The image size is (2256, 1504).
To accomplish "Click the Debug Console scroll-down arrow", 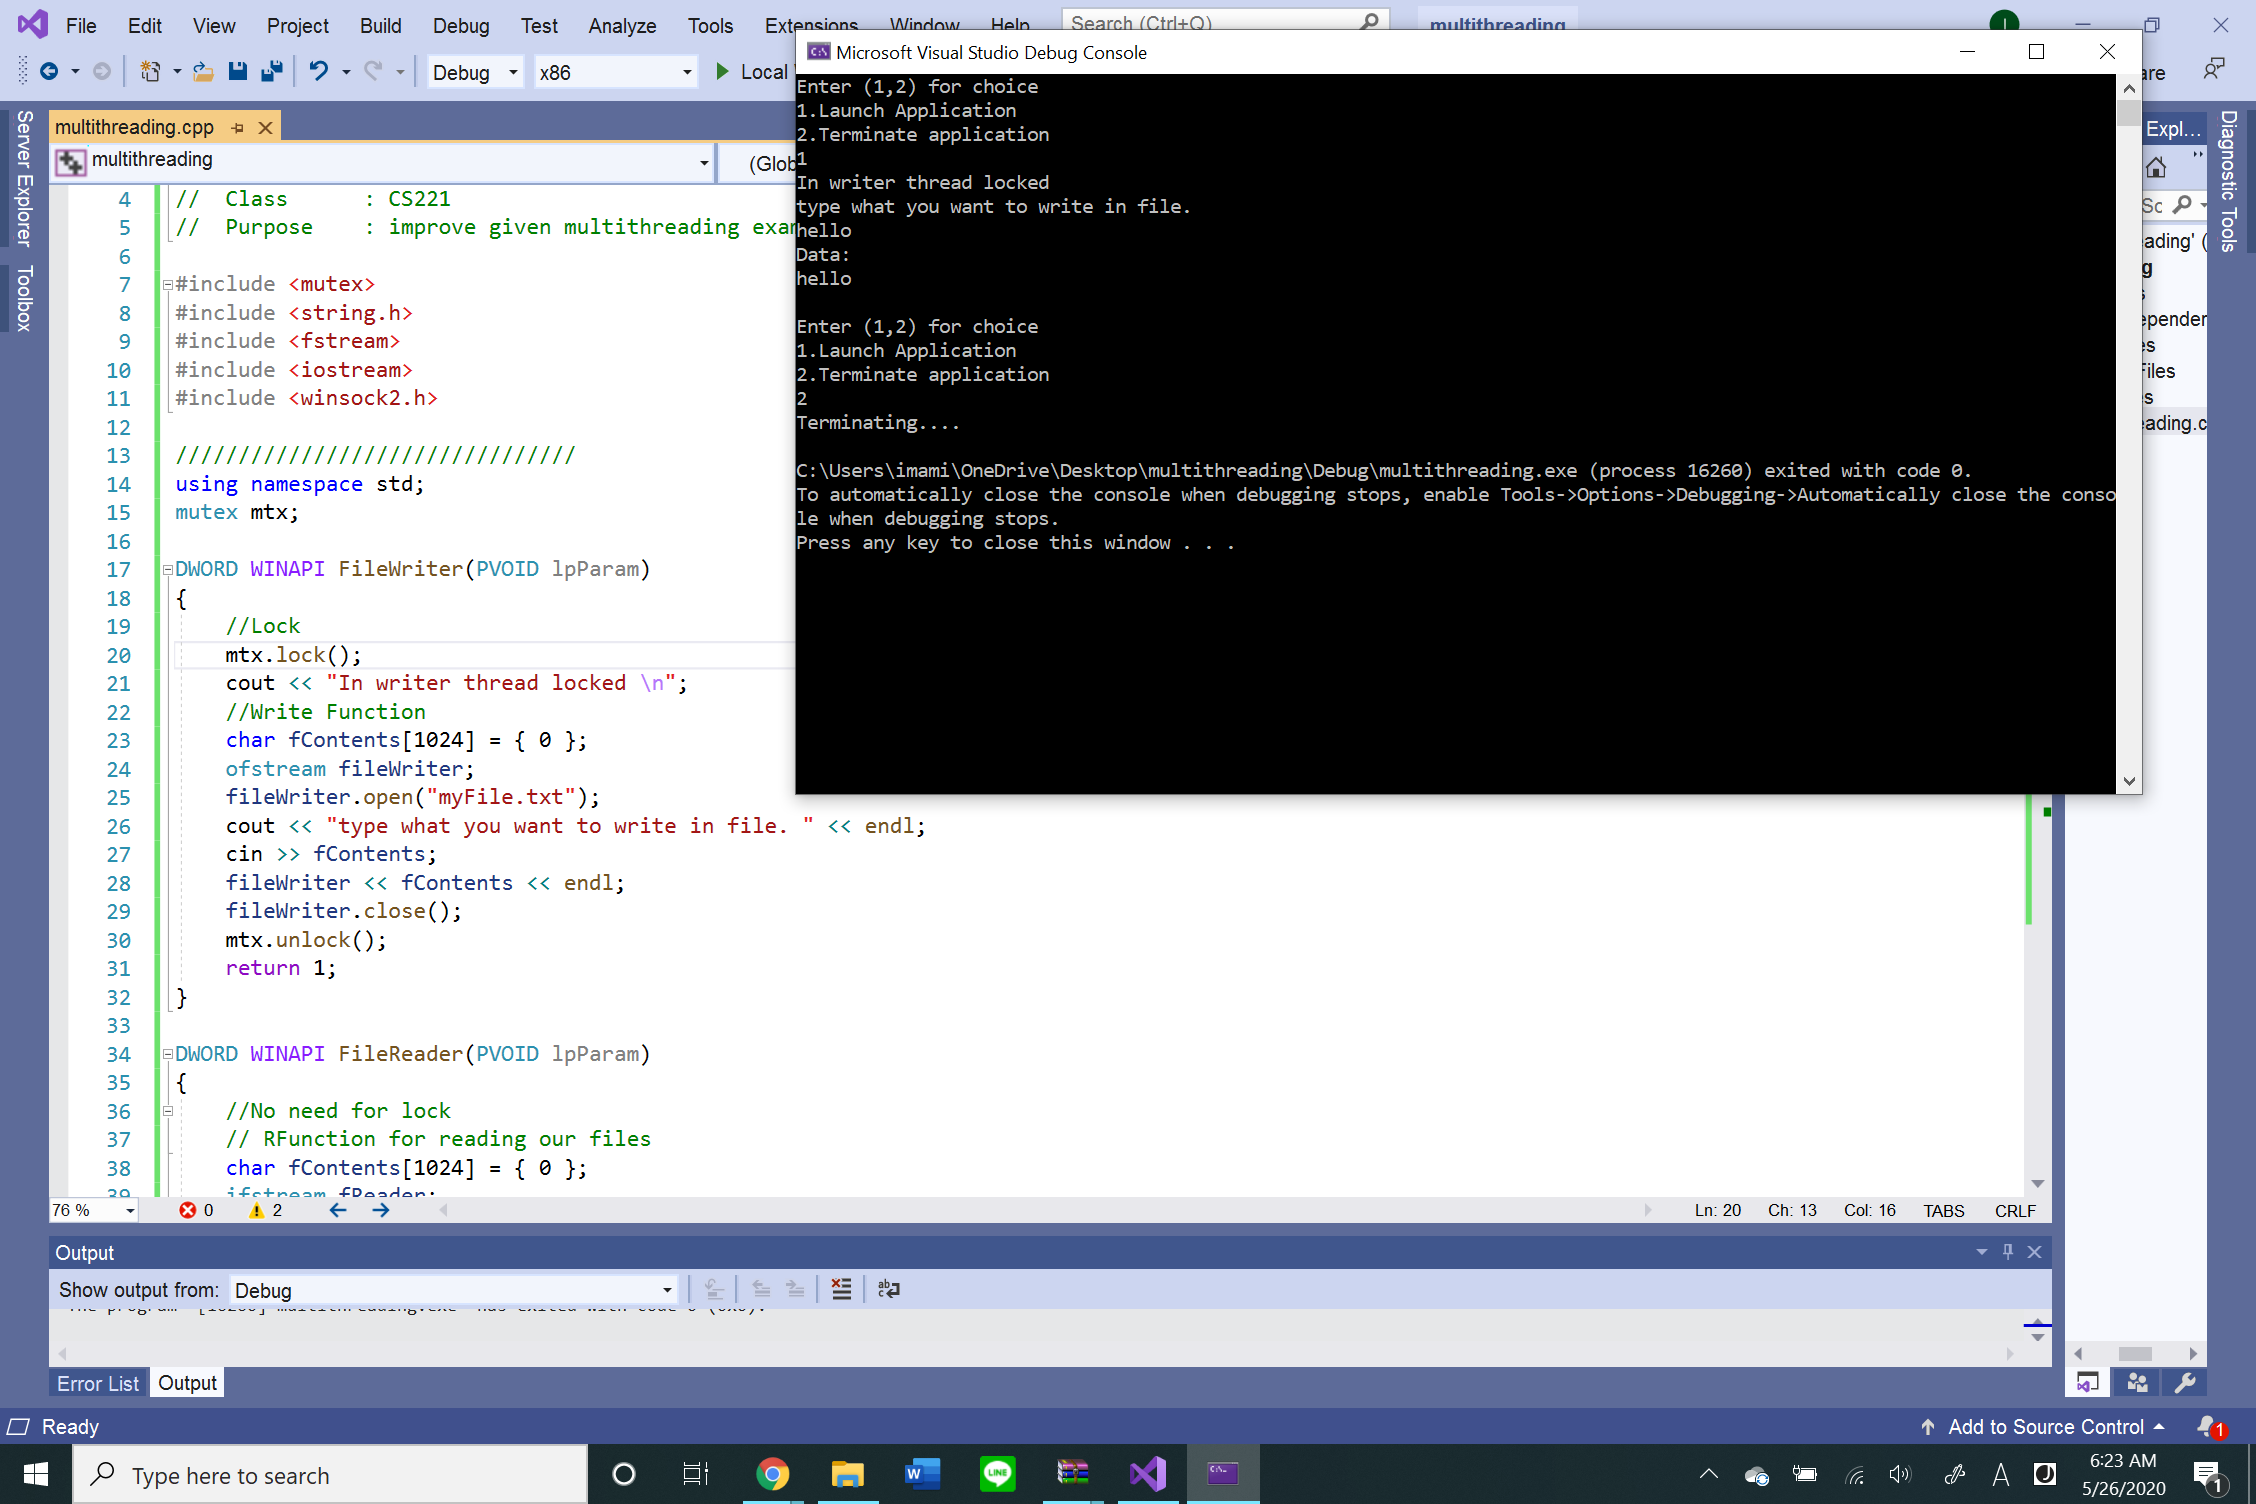I will pyautogui.click(x=2129, y=781).
